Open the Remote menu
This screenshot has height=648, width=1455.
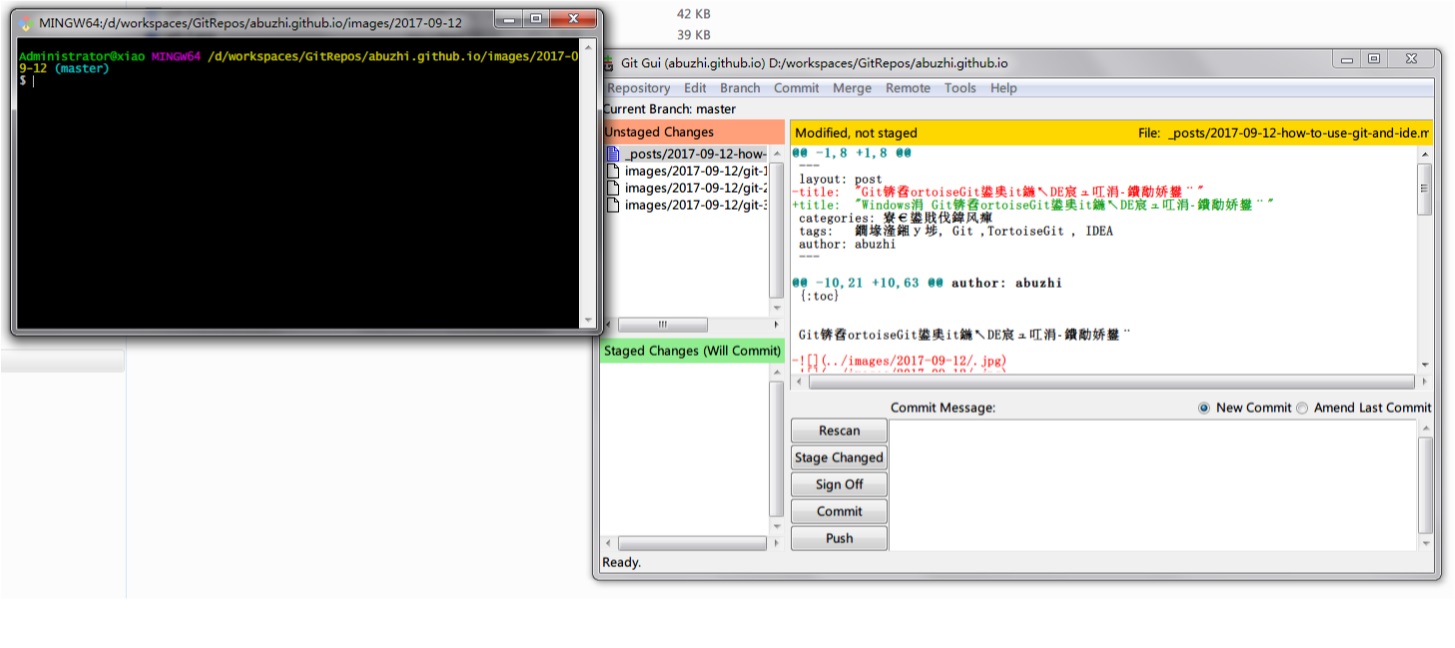pos(908,88)
